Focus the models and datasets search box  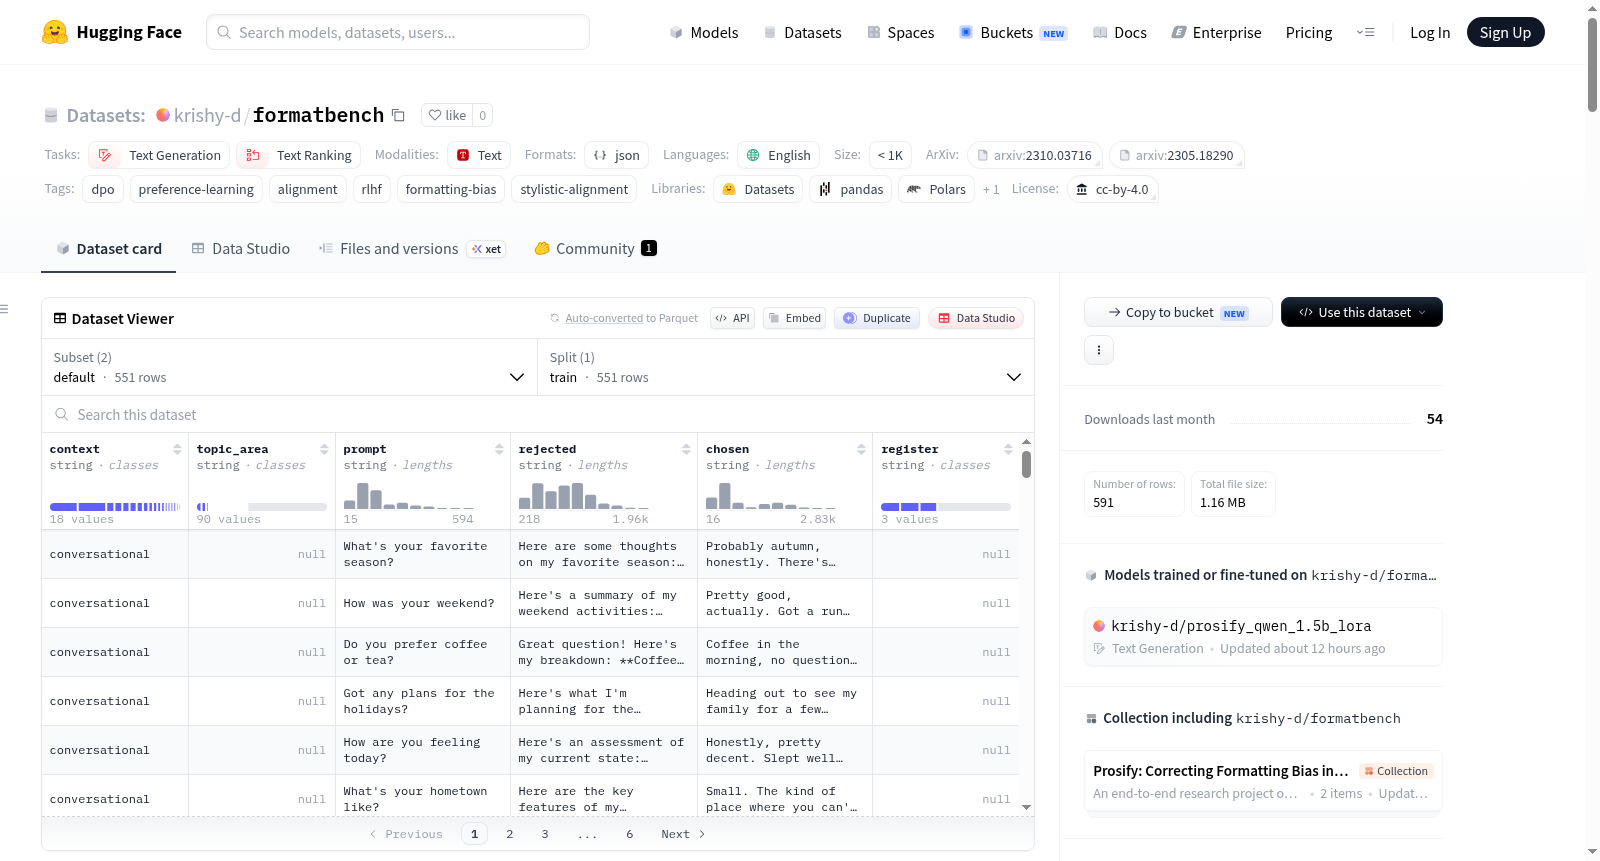click(x=398, y=32)
